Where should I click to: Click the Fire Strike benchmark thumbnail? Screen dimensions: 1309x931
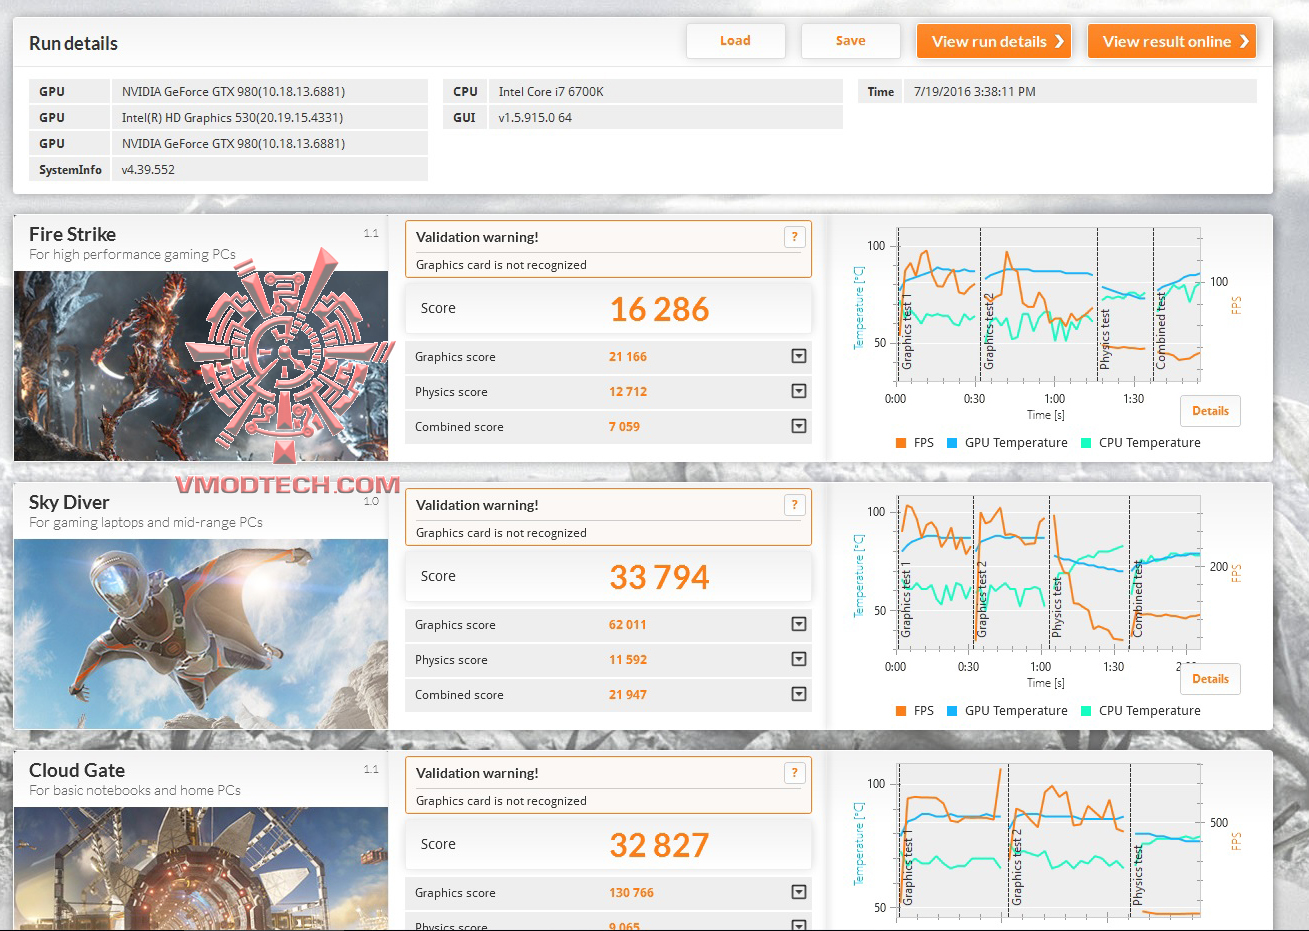tap(201, 365)
